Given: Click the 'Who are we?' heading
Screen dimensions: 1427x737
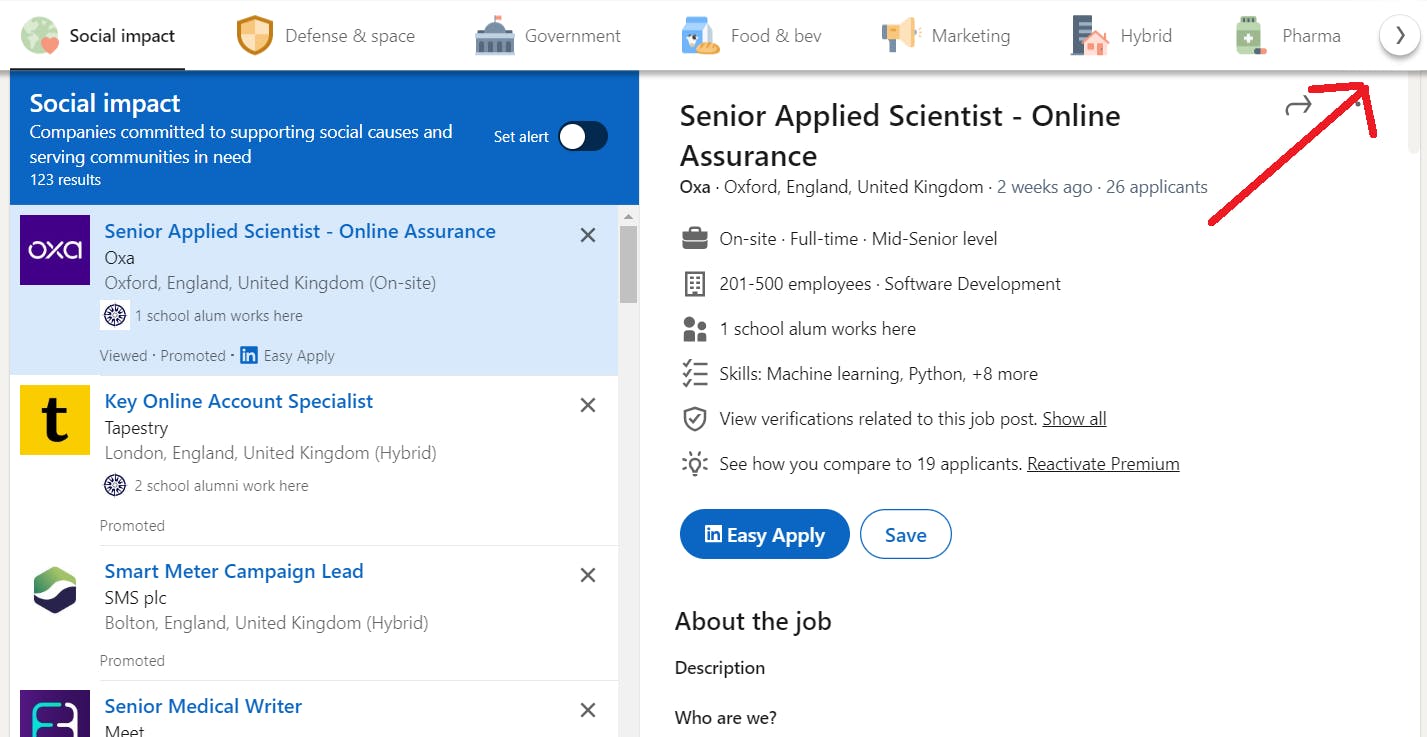Looking at the screenshot, I should point(726,718).
